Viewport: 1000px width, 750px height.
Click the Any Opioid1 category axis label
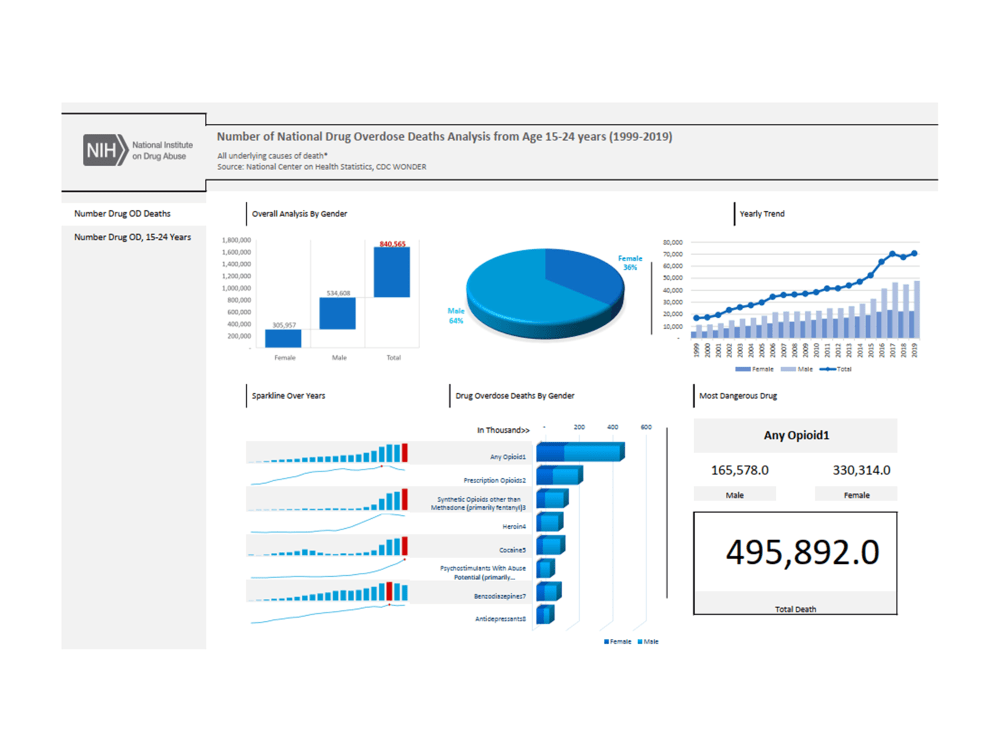click(508, 457)
